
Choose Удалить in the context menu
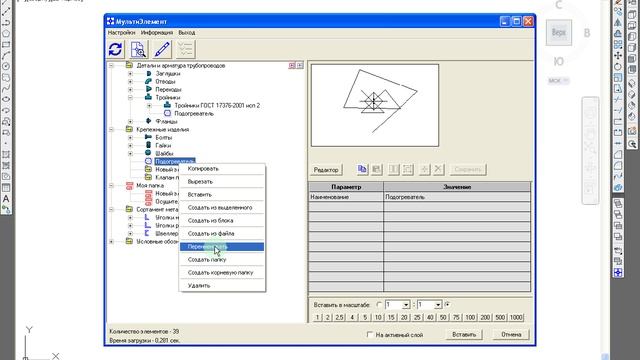[222, 286]
